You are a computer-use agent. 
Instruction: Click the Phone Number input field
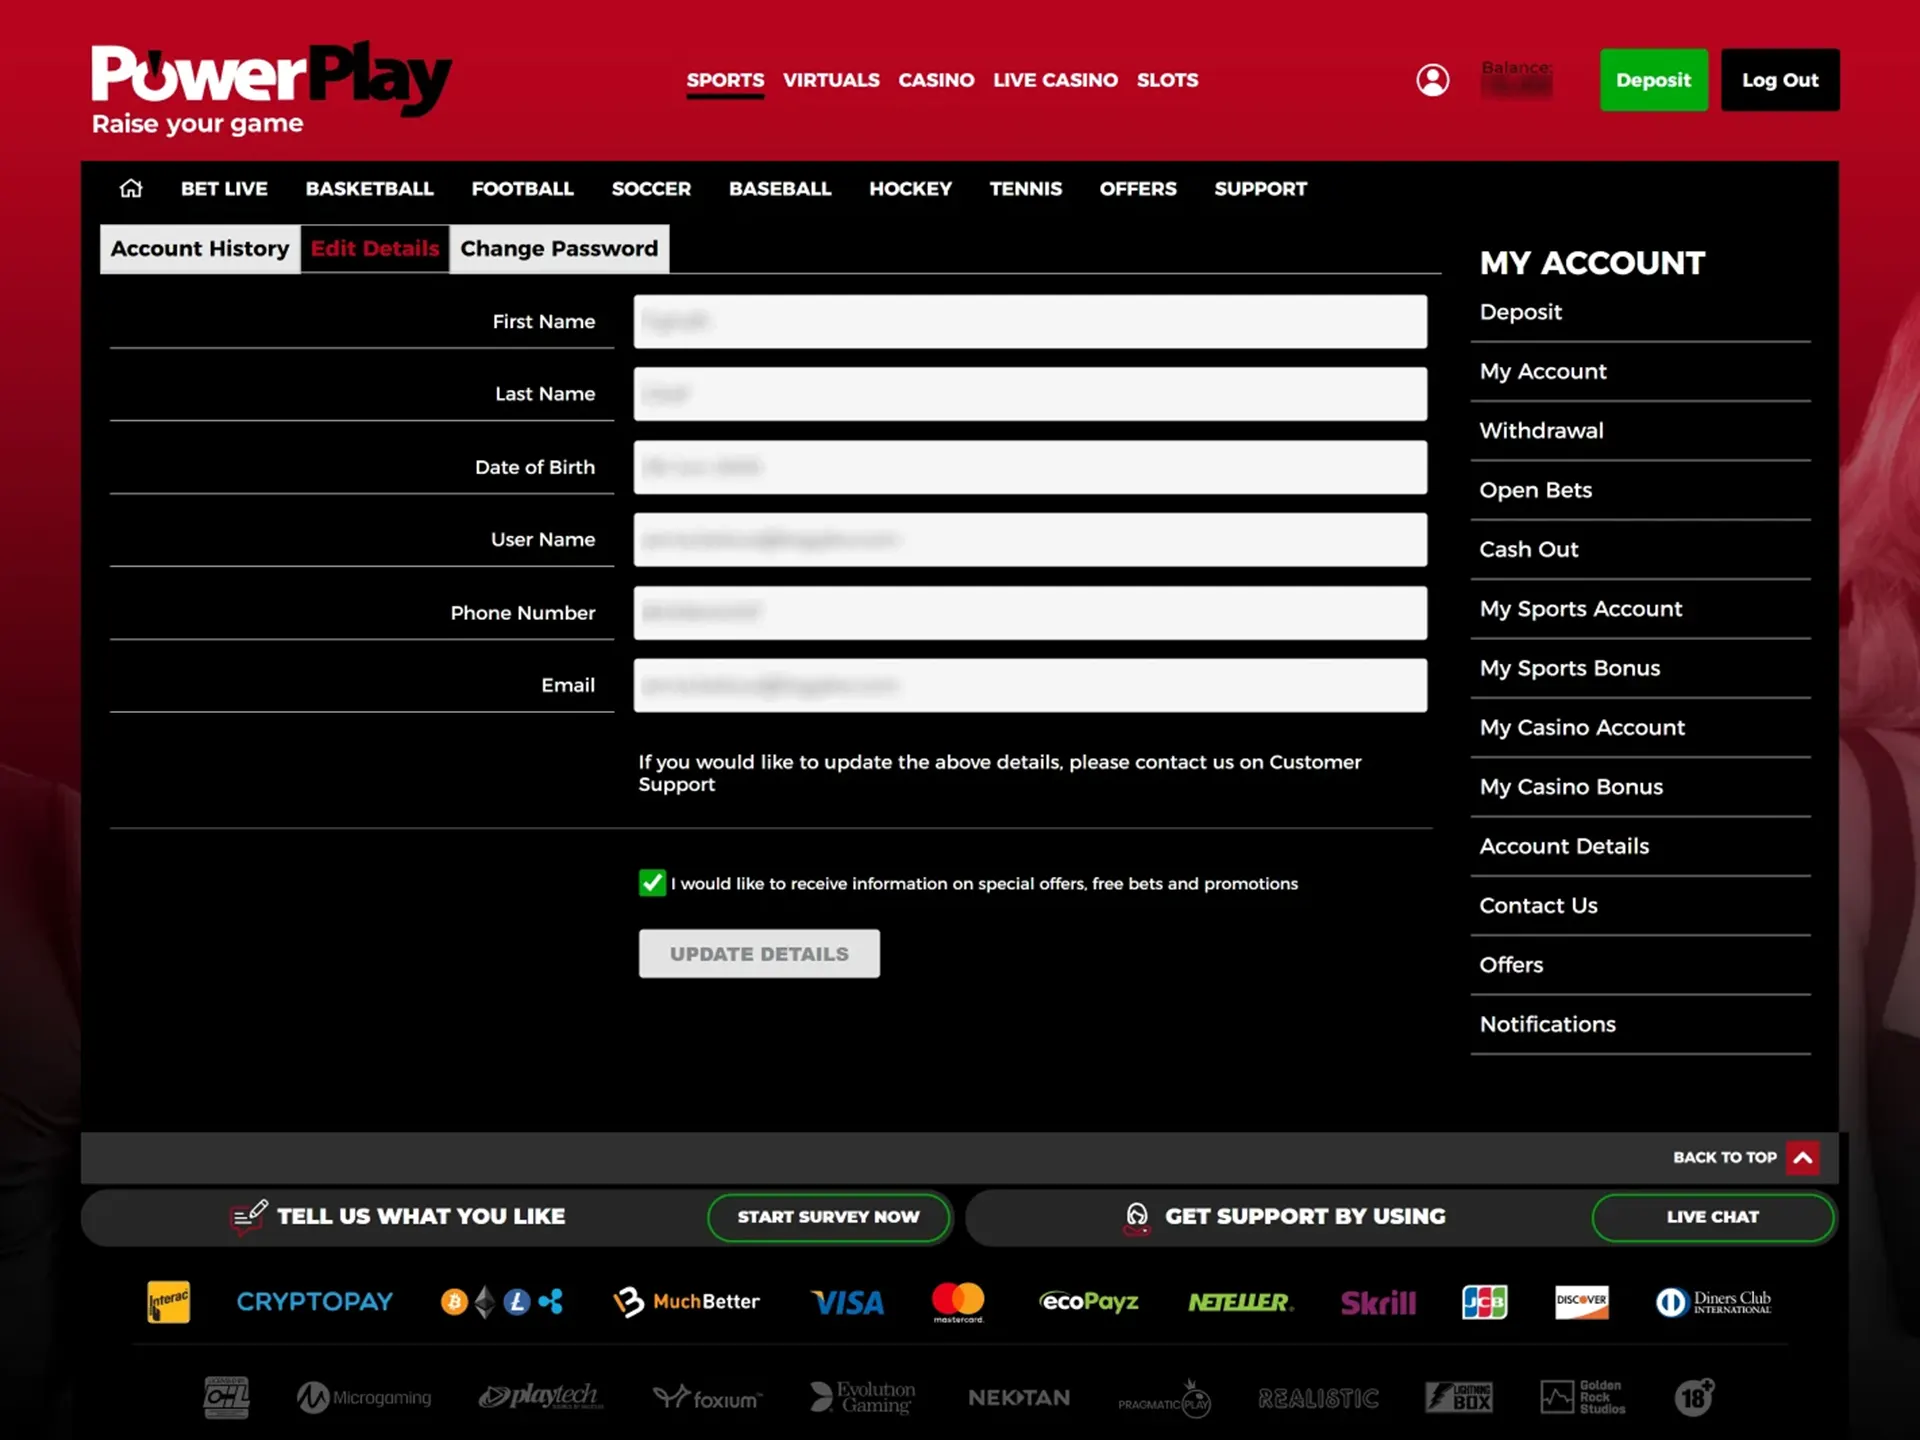click(x=1030, y=612)
